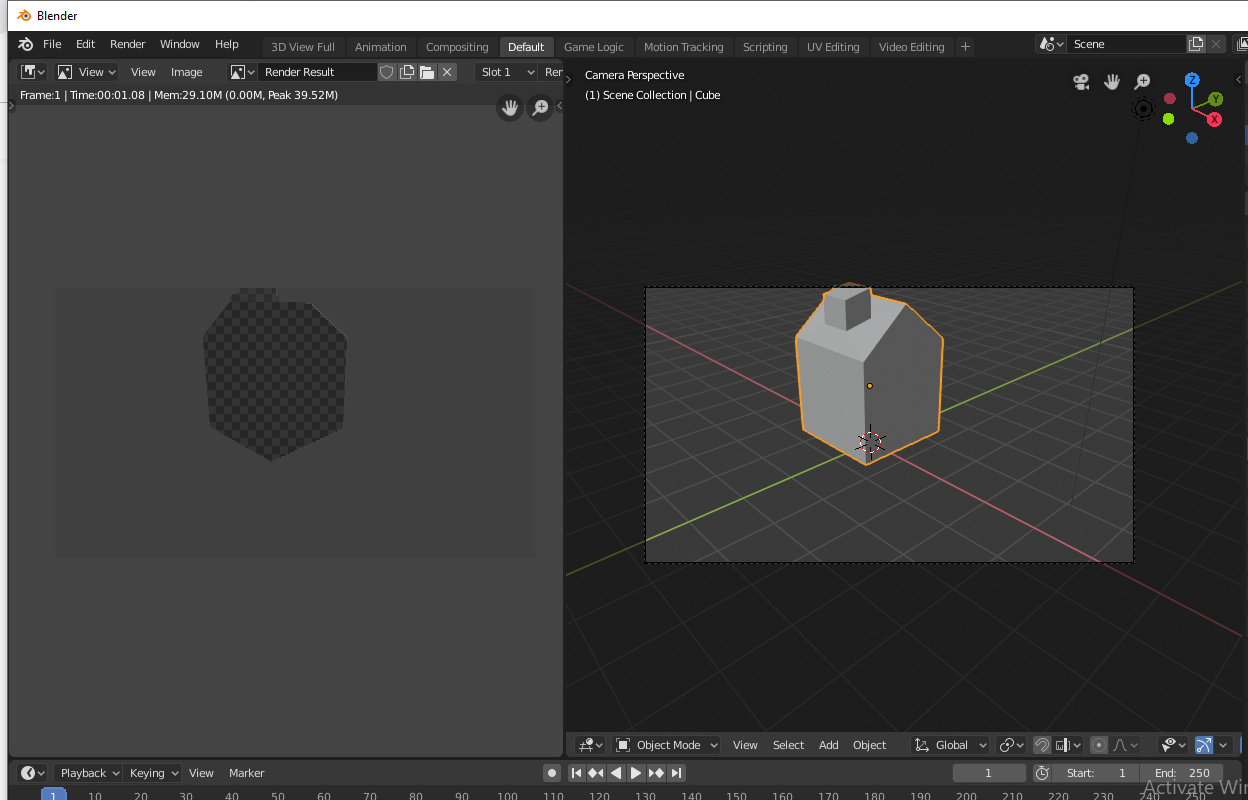1248x800 pixels.
Task: Open the Edit menu
Action: tap(86, 44)
